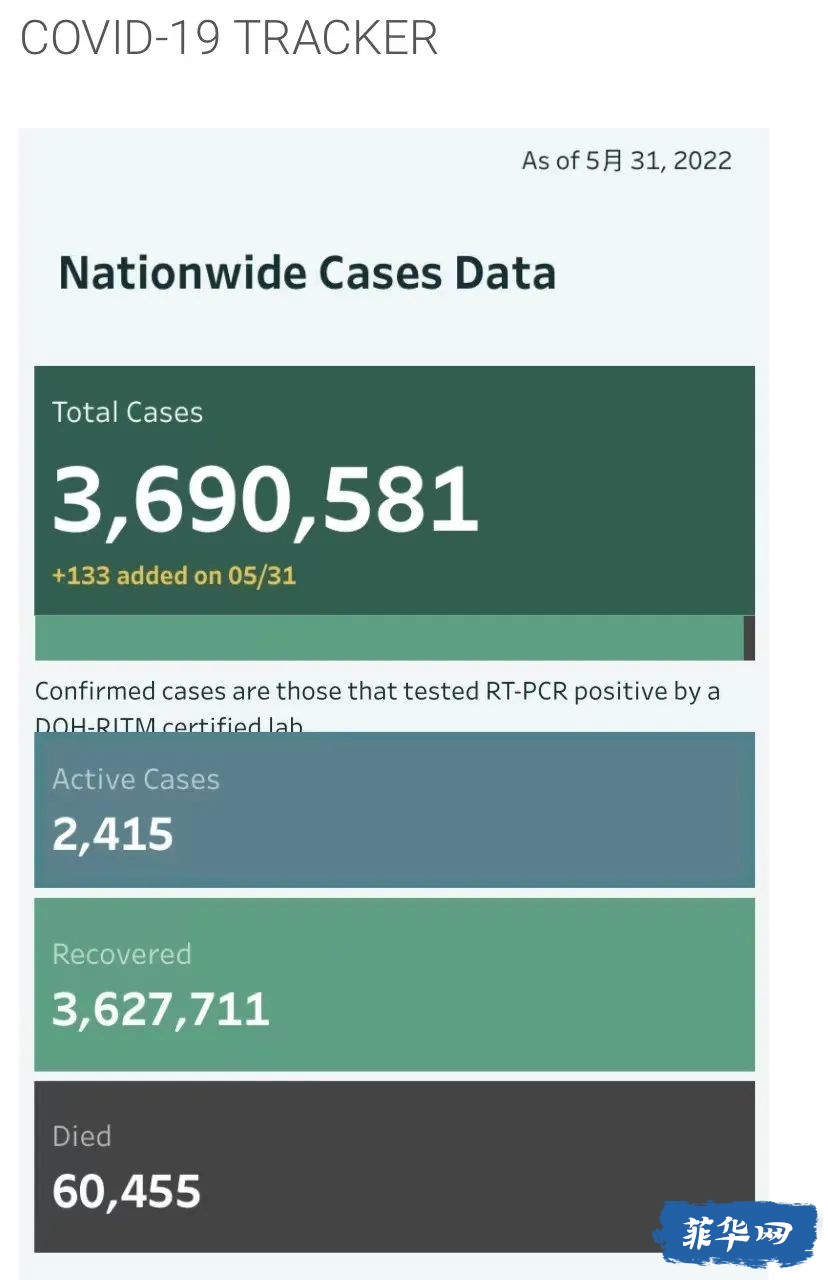The height and width of the screenshot is (1280, 828).
Task: Click the 菲华网 watermark logo
Action: 736,1233
